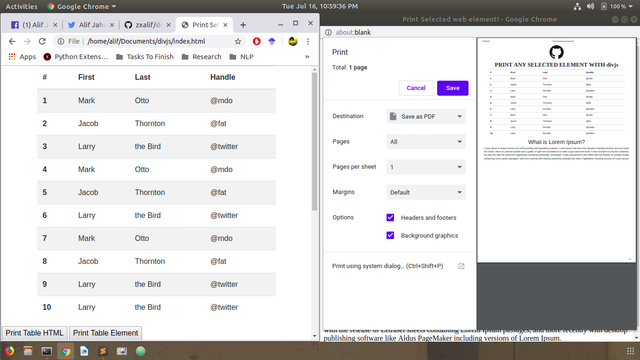Click 'Handle' column header
Image resolution: width=640 pixels, height=360 pixels.
pos(222,77)
